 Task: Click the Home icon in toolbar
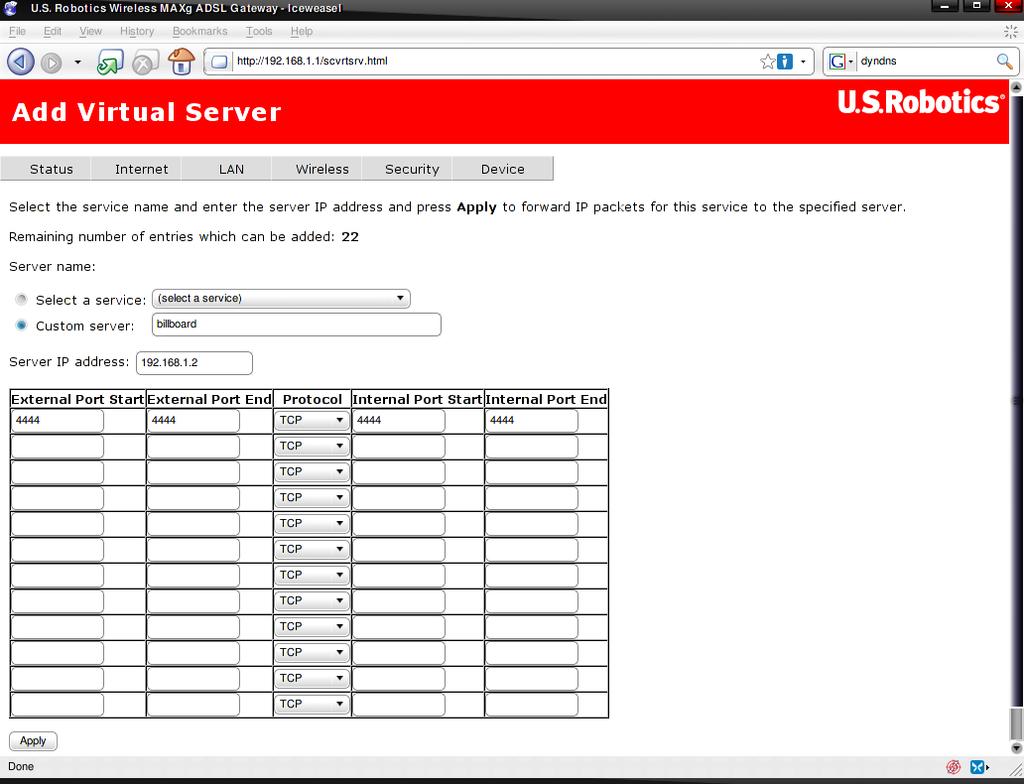(181, 61)
